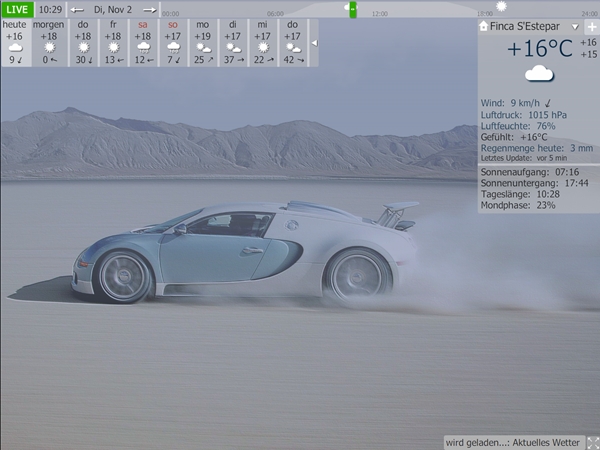The image size is (600, 450).
Task: Click the 18:00 mark on the timeline
Action: coord(485,14)
